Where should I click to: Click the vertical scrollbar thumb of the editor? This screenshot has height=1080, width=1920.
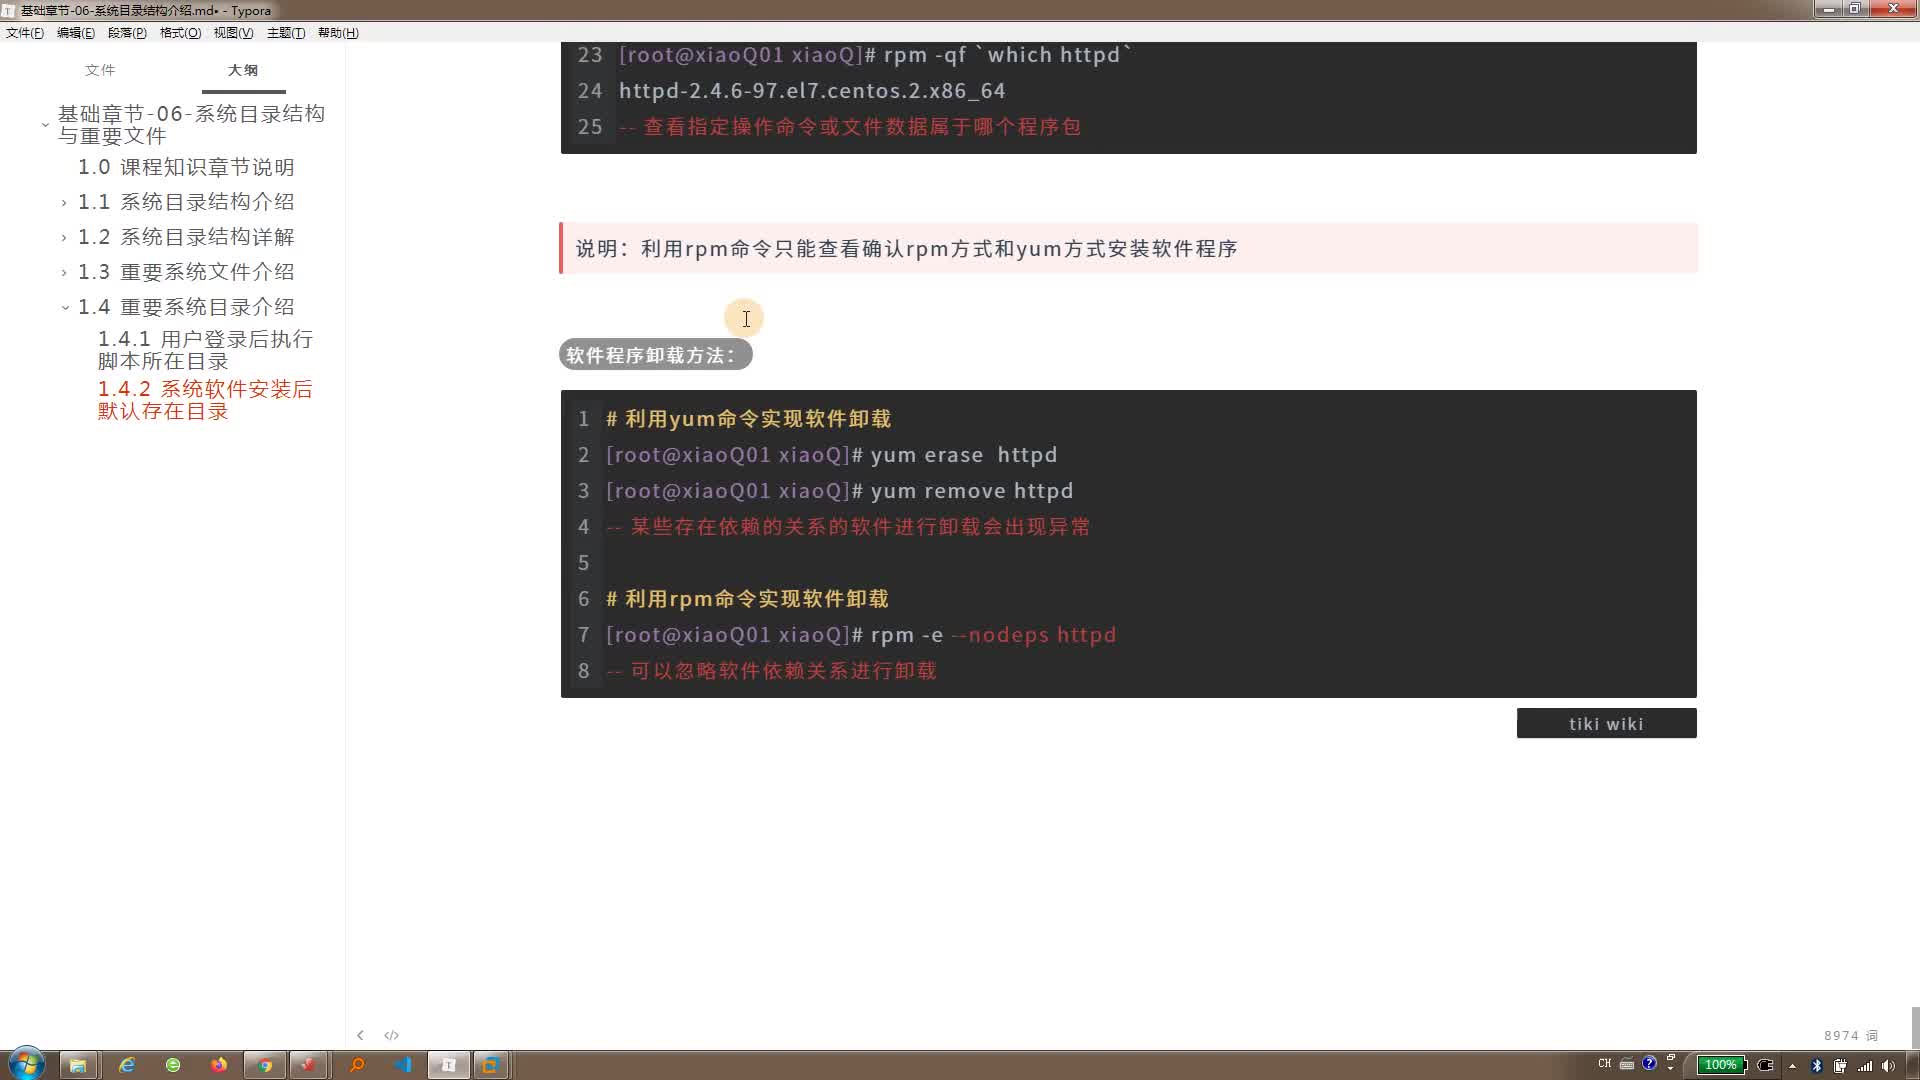[x=1915, y=1026]
